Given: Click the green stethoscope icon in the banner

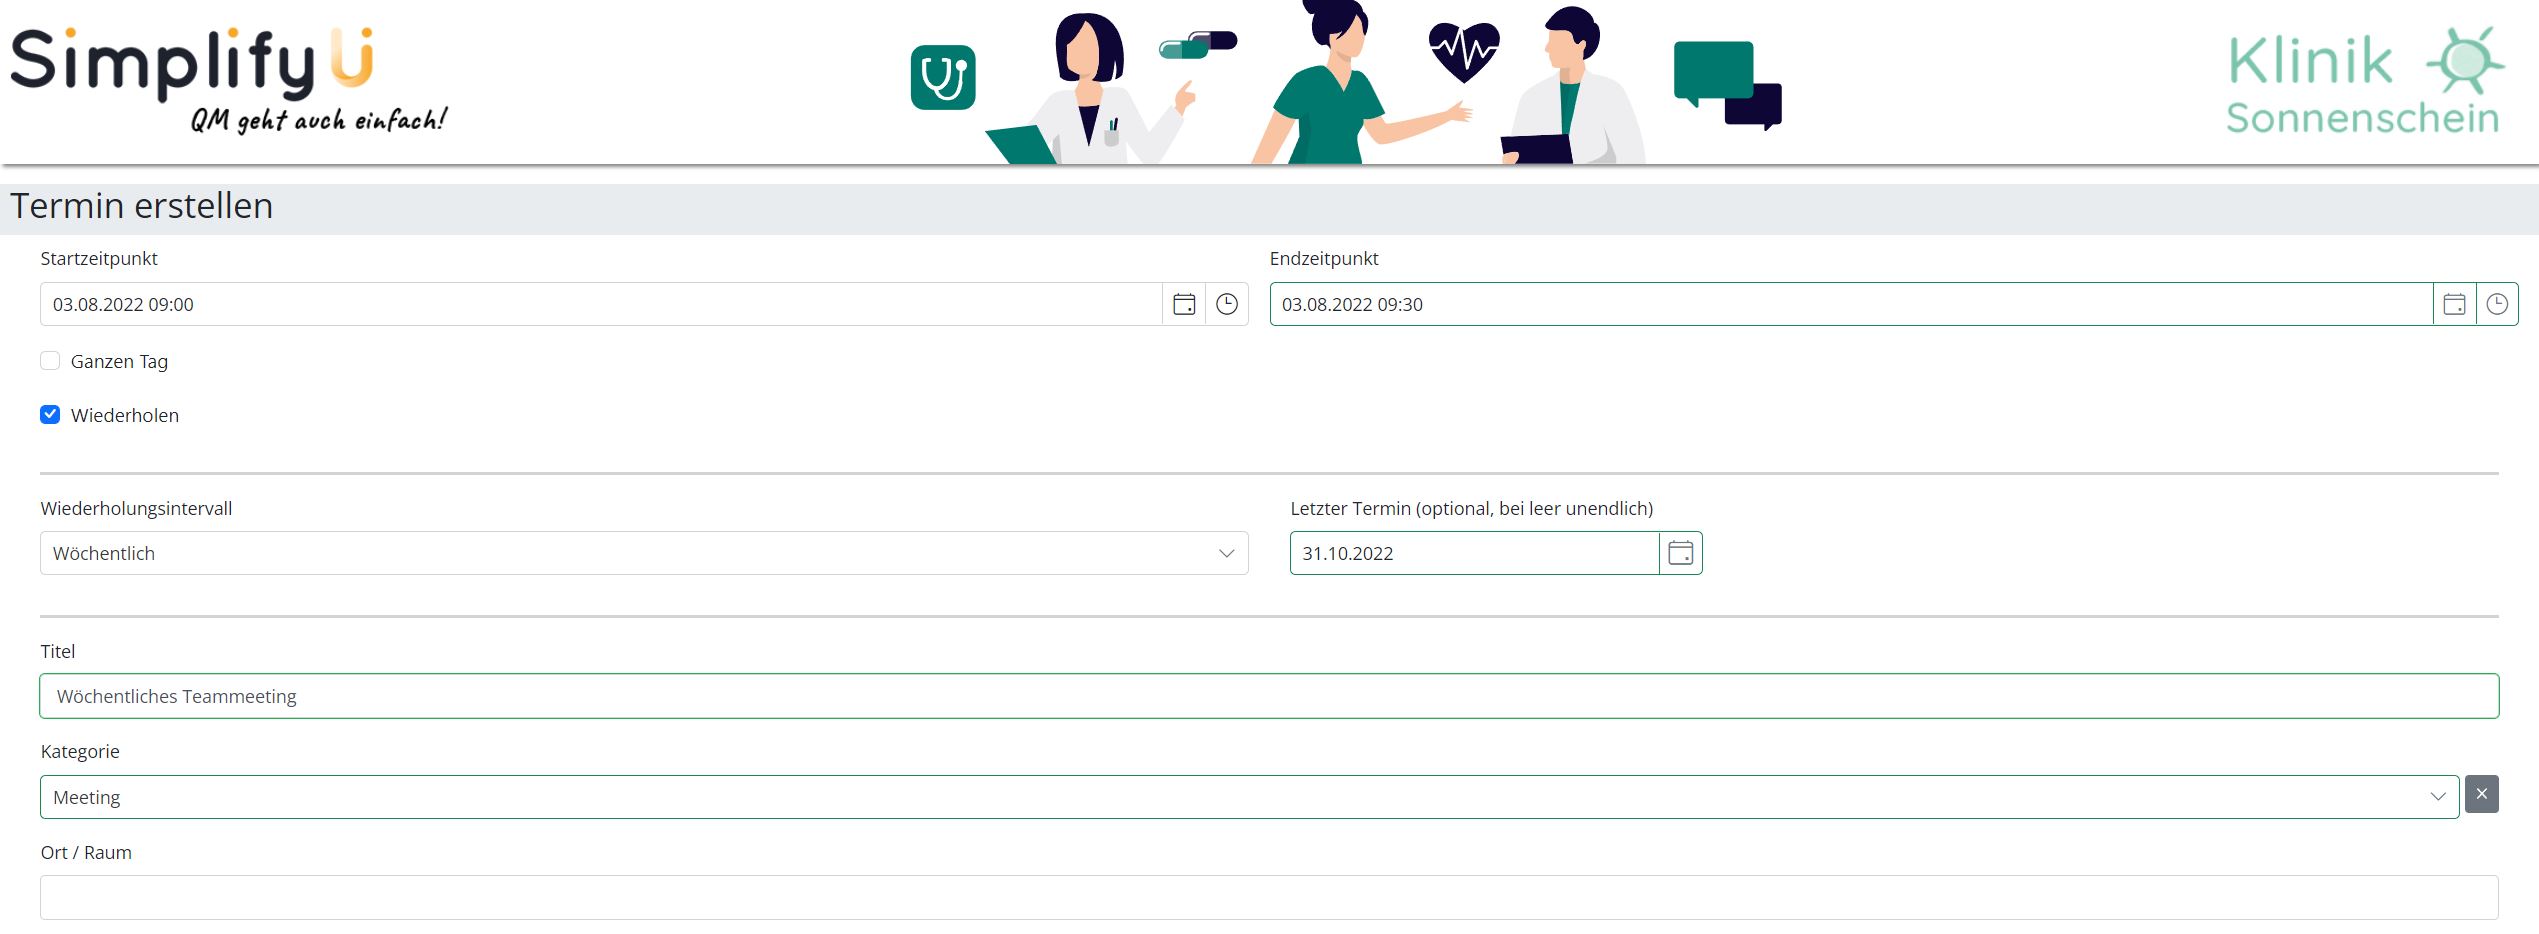Looking at the screenshot, I should point(943,77).
